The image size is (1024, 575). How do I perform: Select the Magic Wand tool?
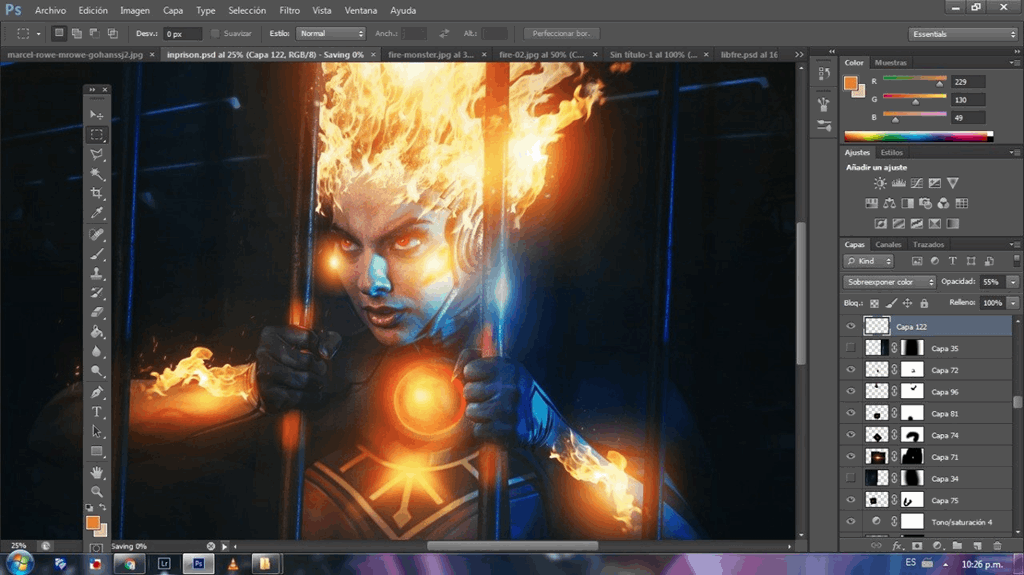pyautogui.click(x=97, y=174)
